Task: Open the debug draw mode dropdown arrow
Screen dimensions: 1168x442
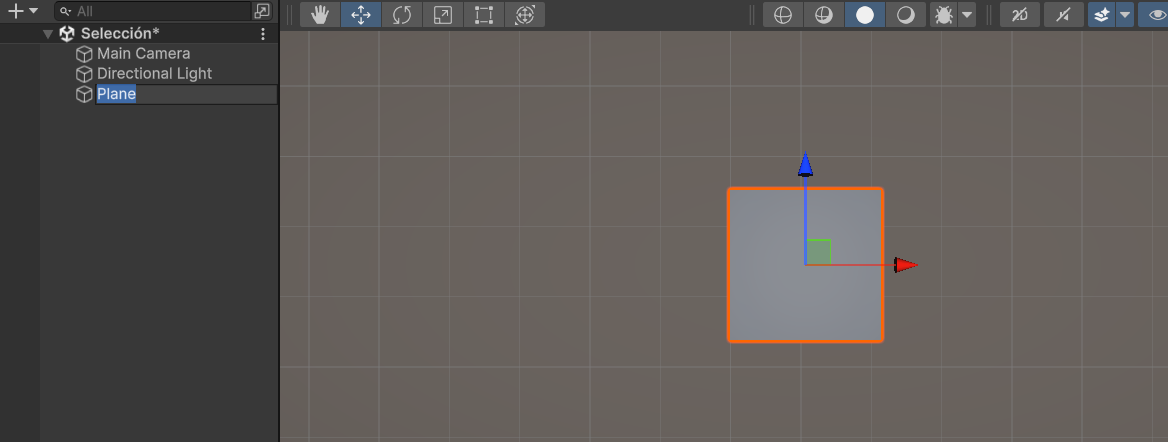Action: (x=967, y=14)
